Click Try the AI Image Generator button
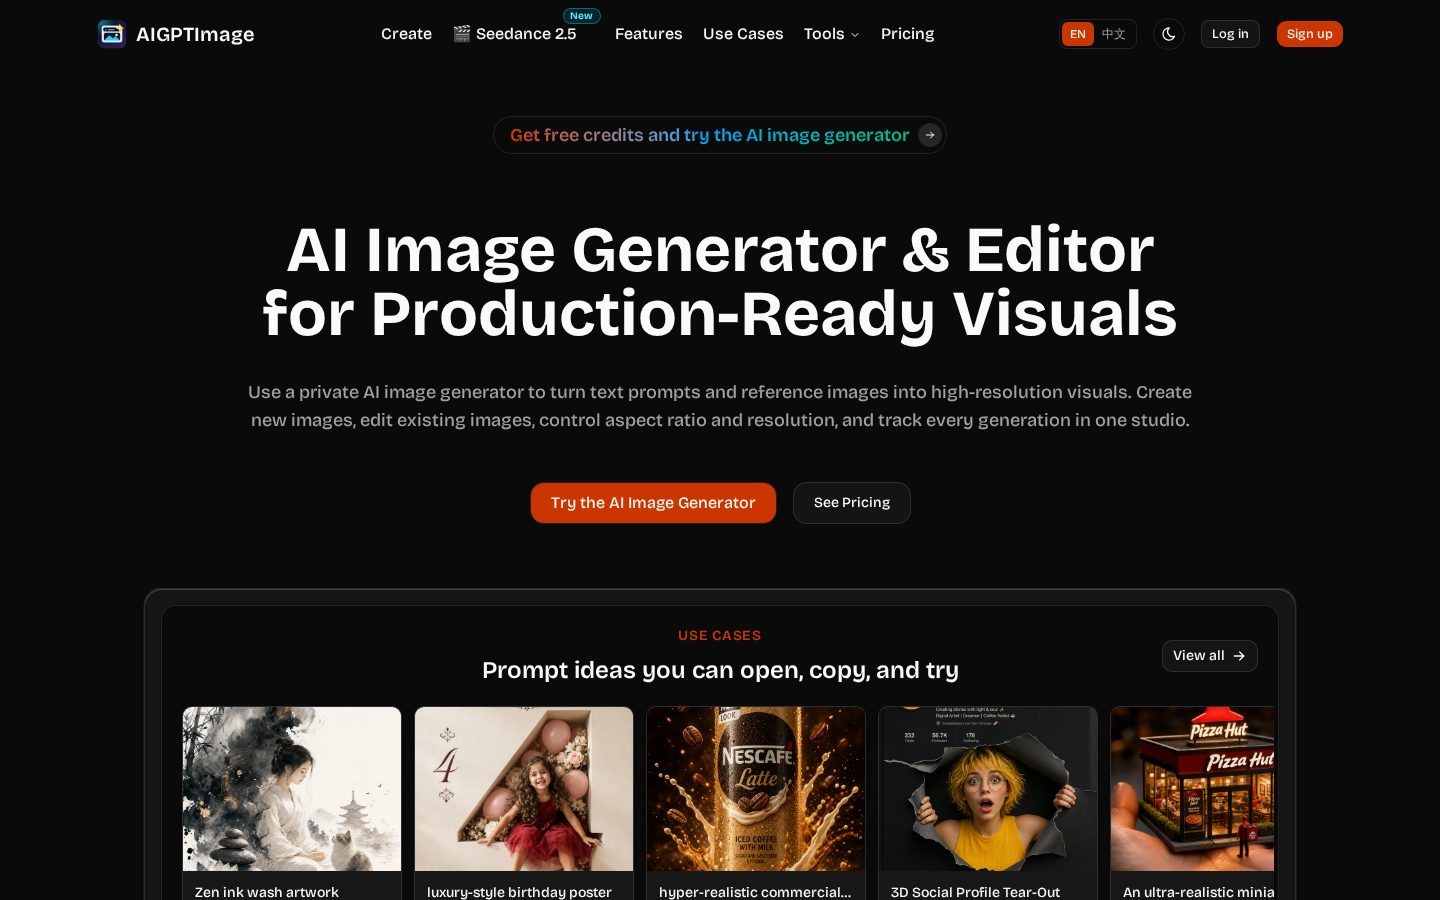The height and width of the screenshot is (900, 1440). 653,503
